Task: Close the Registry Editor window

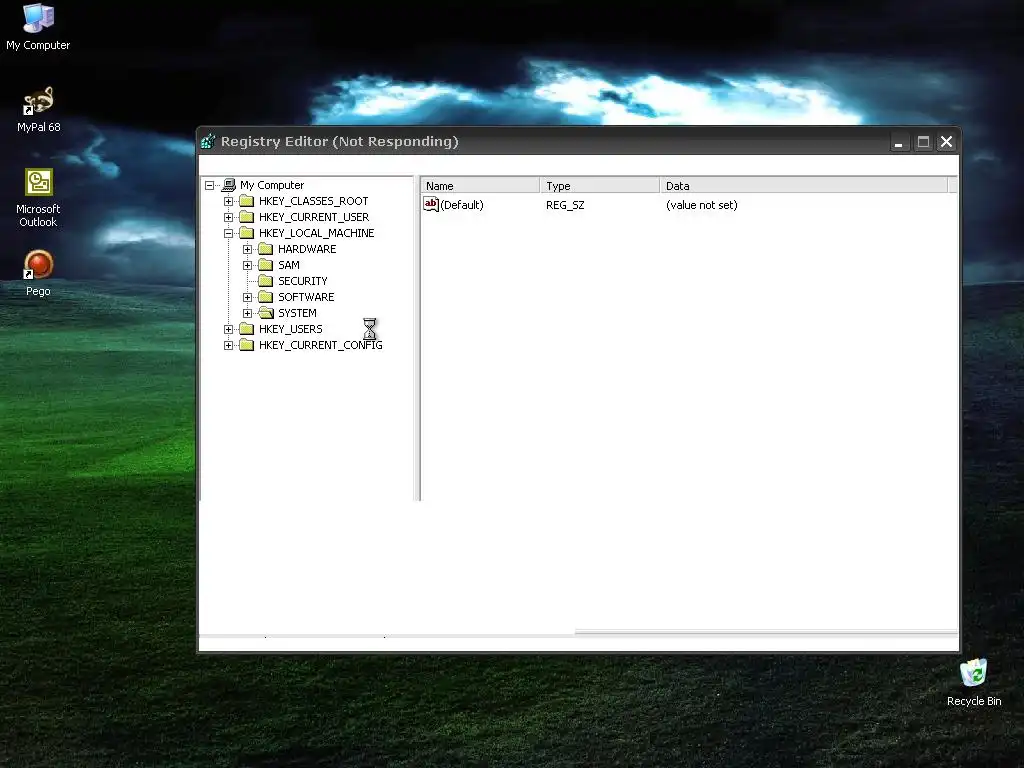Action: 946,142
